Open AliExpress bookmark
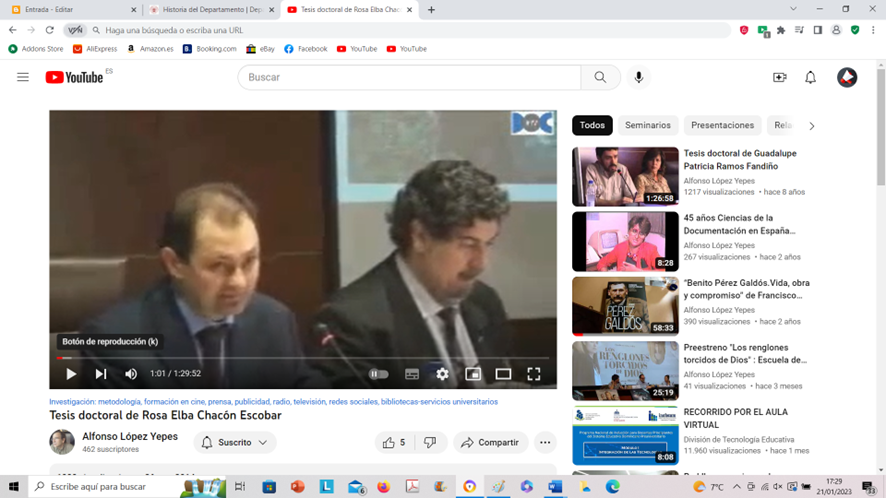This screenshot has height=498, width=886. (x=95, y=49)
